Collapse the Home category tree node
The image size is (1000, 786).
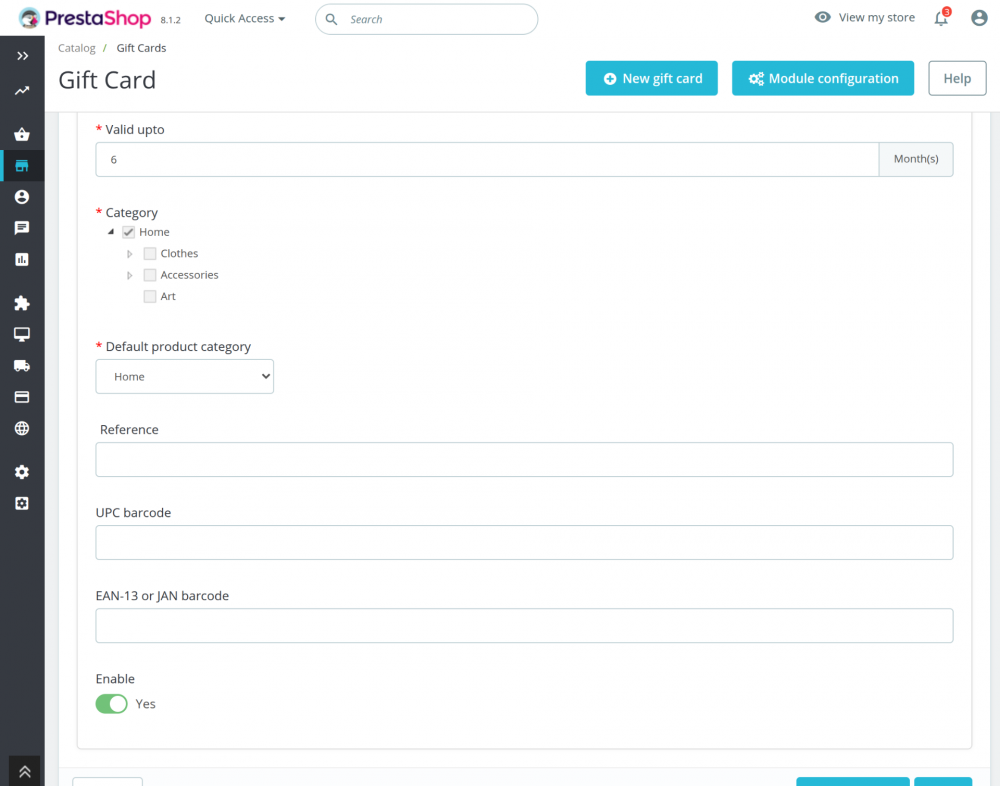(111, 232)
